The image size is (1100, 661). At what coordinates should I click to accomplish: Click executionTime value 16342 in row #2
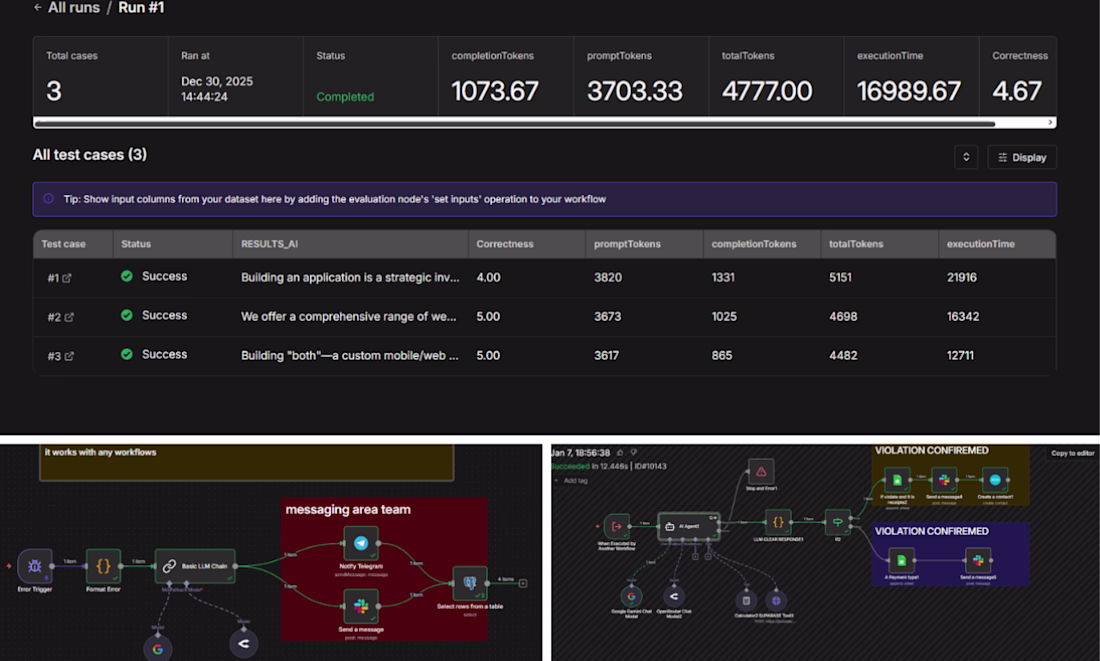(x=963, y=317)
